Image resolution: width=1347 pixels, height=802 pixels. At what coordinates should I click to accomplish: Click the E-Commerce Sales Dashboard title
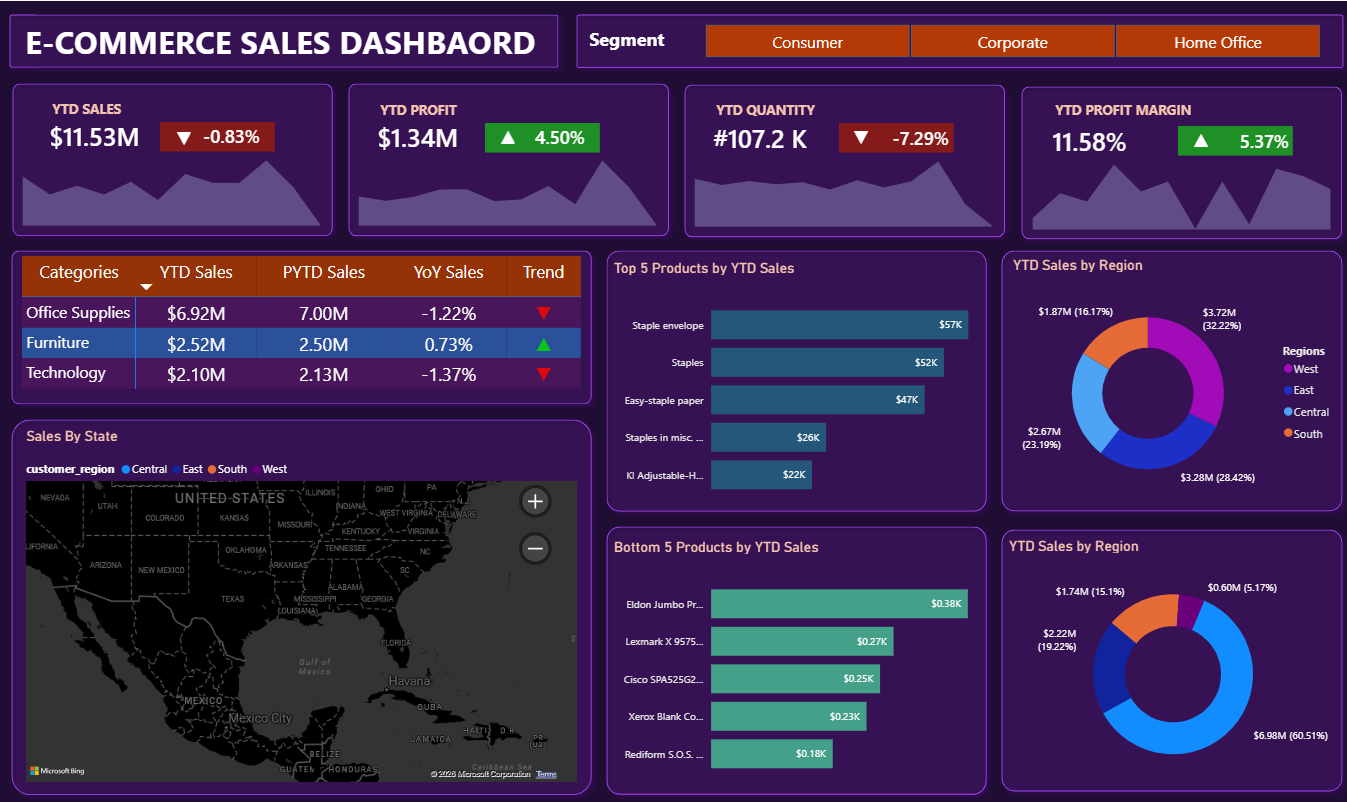click(280, 43)
